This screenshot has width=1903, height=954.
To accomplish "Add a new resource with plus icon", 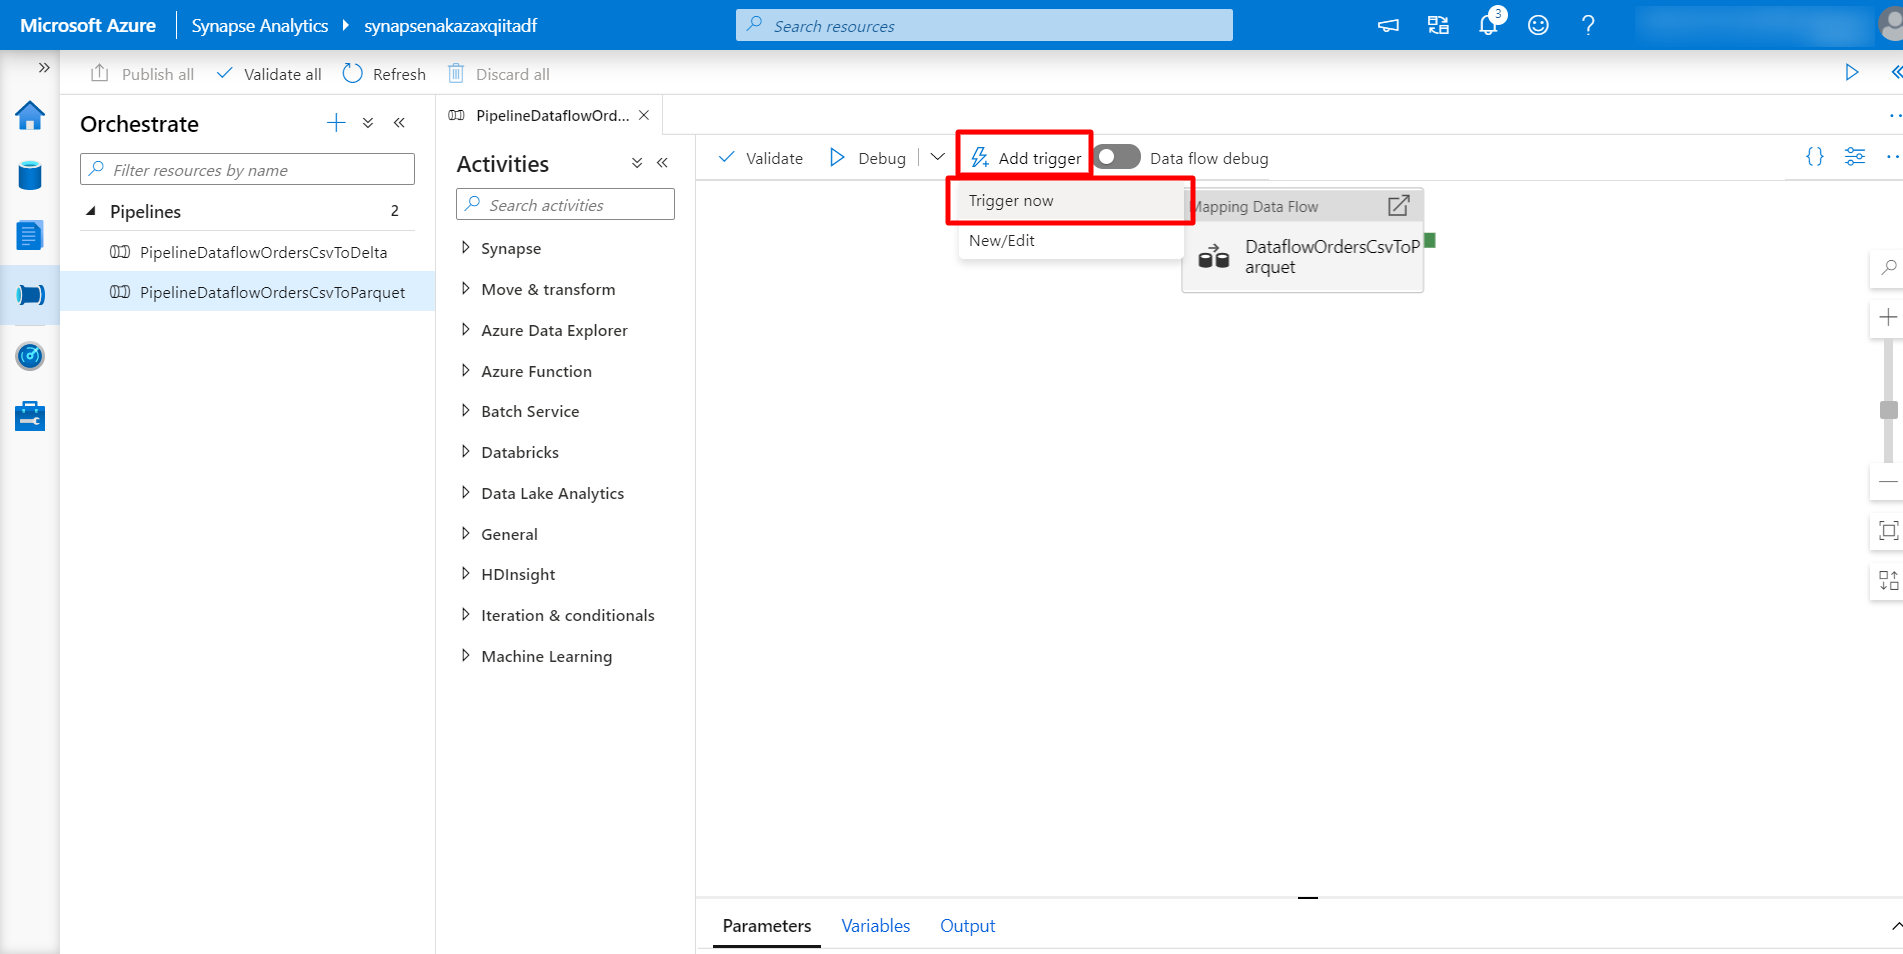I will tap(336, 123).
